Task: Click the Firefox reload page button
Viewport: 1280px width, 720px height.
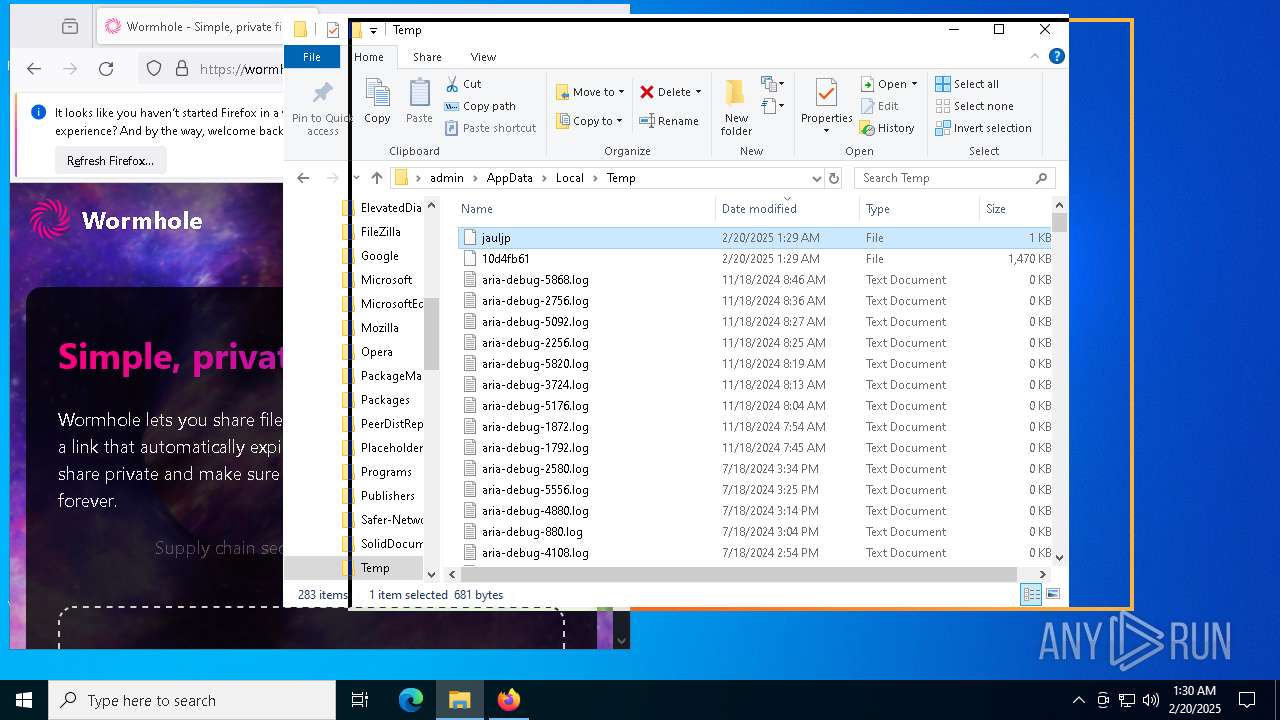Action: tap(106, 69)
